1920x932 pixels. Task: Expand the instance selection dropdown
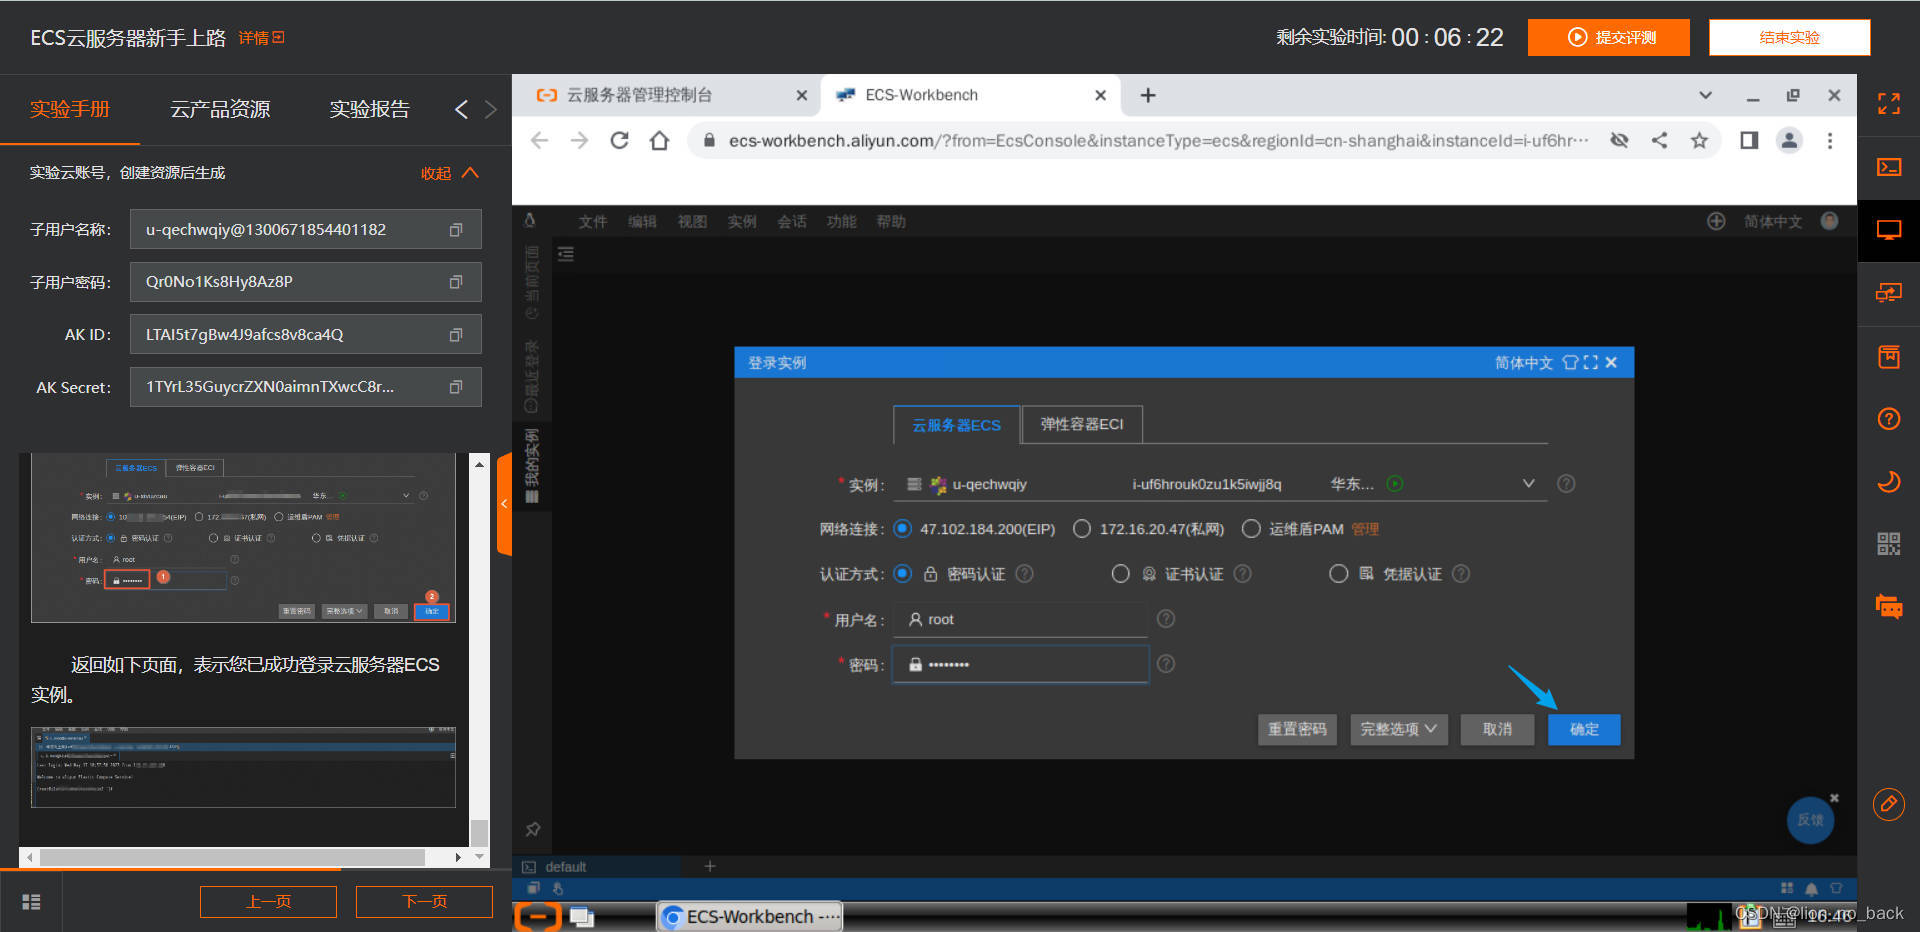1528,484
